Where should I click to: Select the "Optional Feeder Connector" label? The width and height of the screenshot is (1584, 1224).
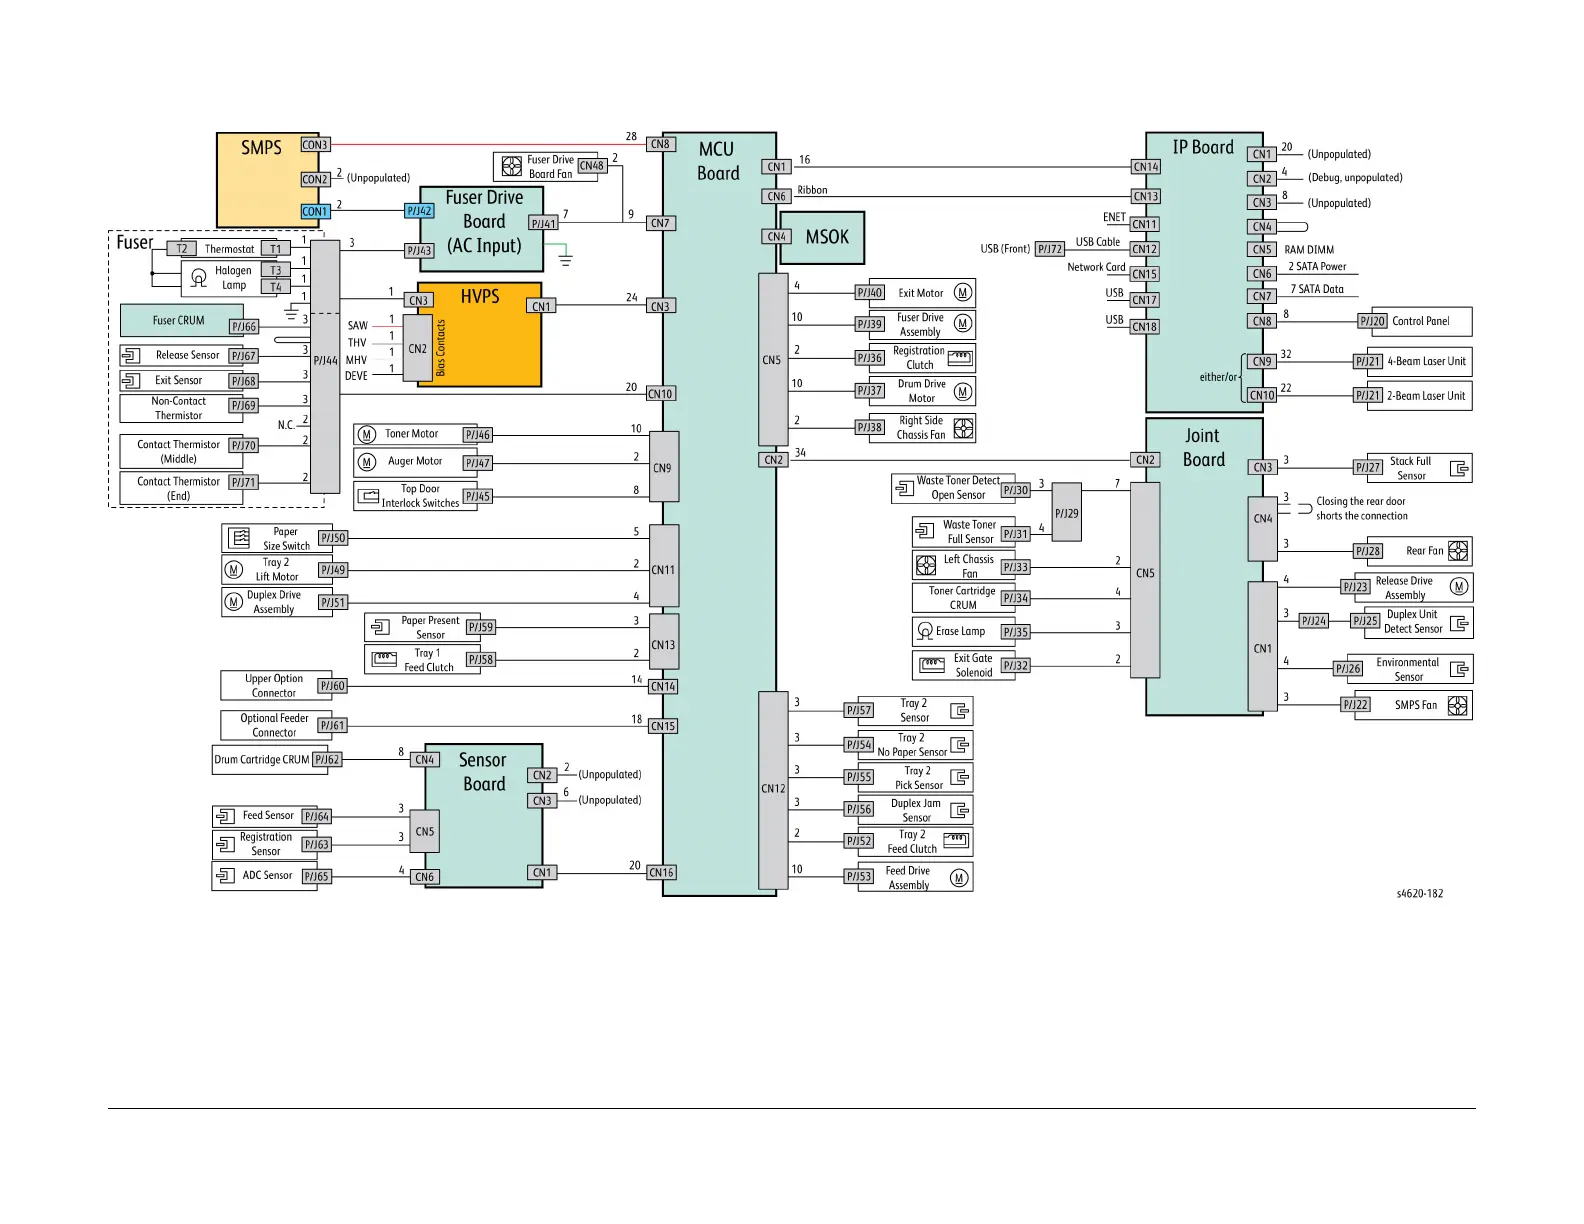tap(274, 725)
